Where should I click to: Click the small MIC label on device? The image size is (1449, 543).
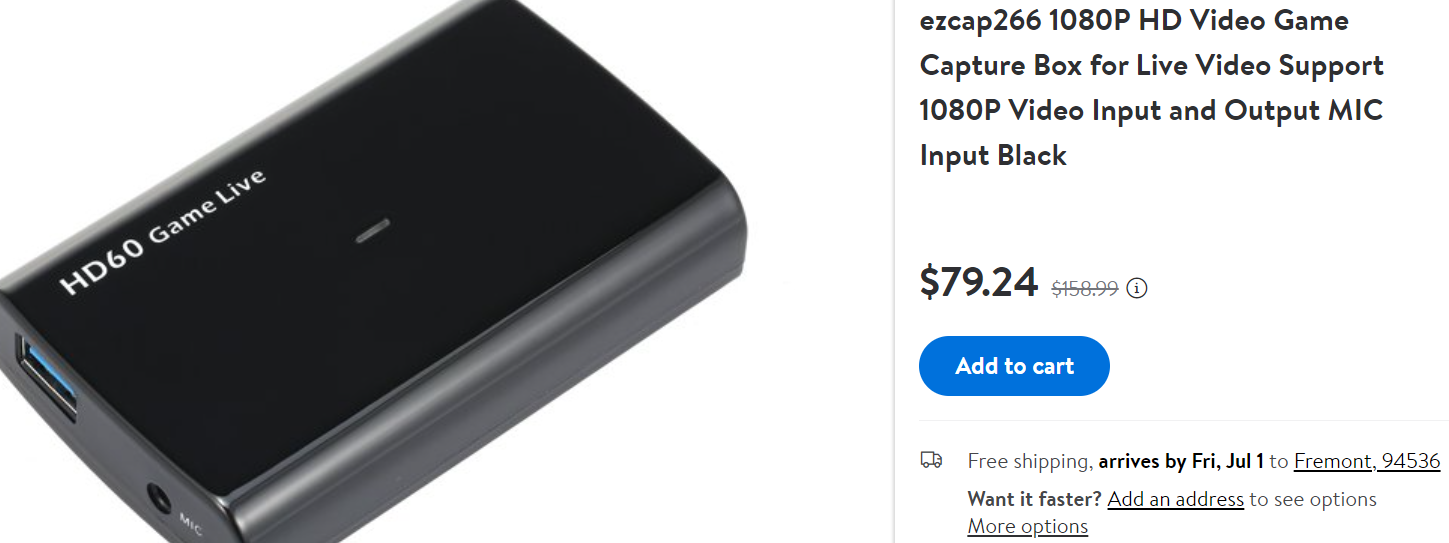pyautogui.click(x=190, y=522)
